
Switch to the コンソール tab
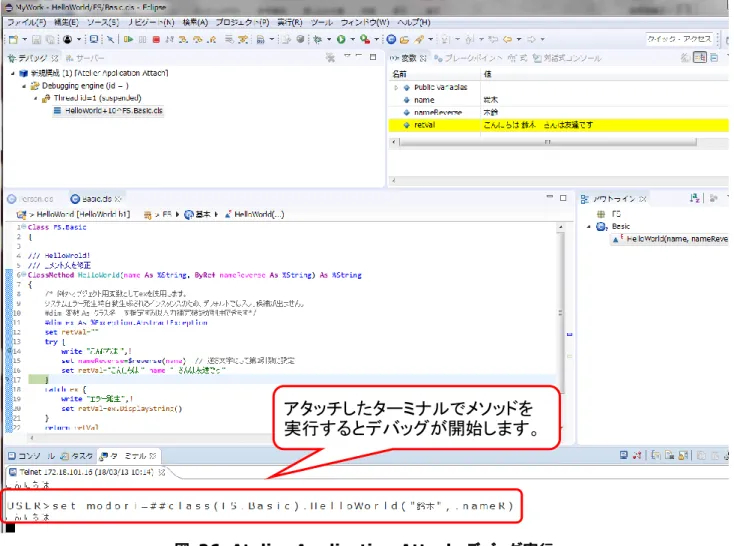click(31, 456)
